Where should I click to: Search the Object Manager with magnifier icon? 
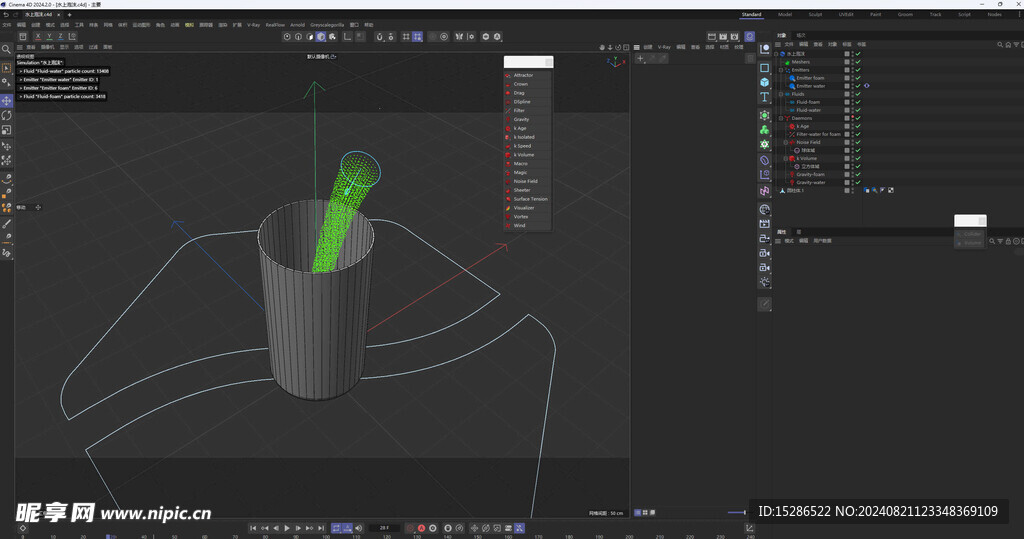tap(1000, 44)
